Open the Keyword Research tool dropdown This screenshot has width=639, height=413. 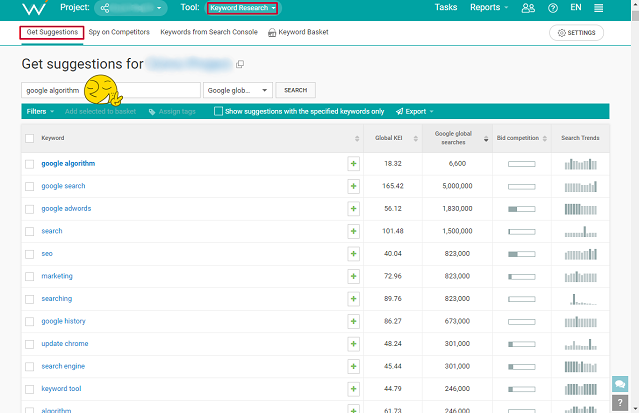pyautogui.click(x=242, y=8)
